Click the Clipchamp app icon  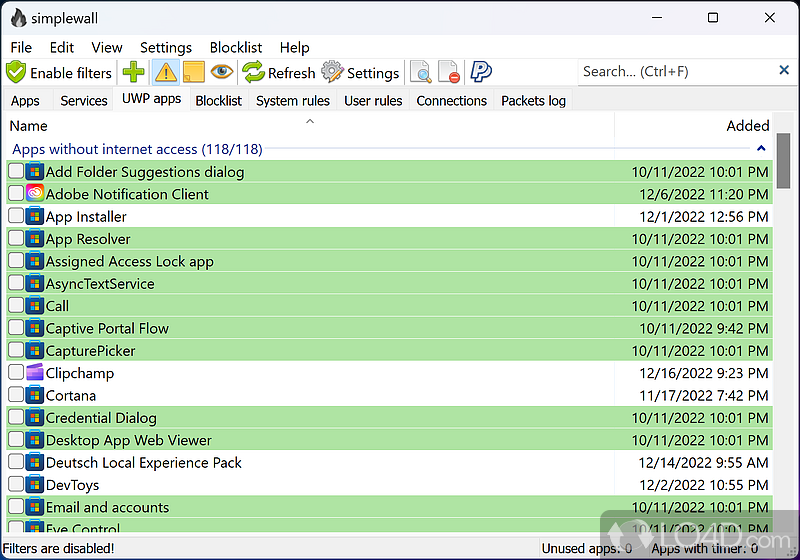[x=35, y=372]
